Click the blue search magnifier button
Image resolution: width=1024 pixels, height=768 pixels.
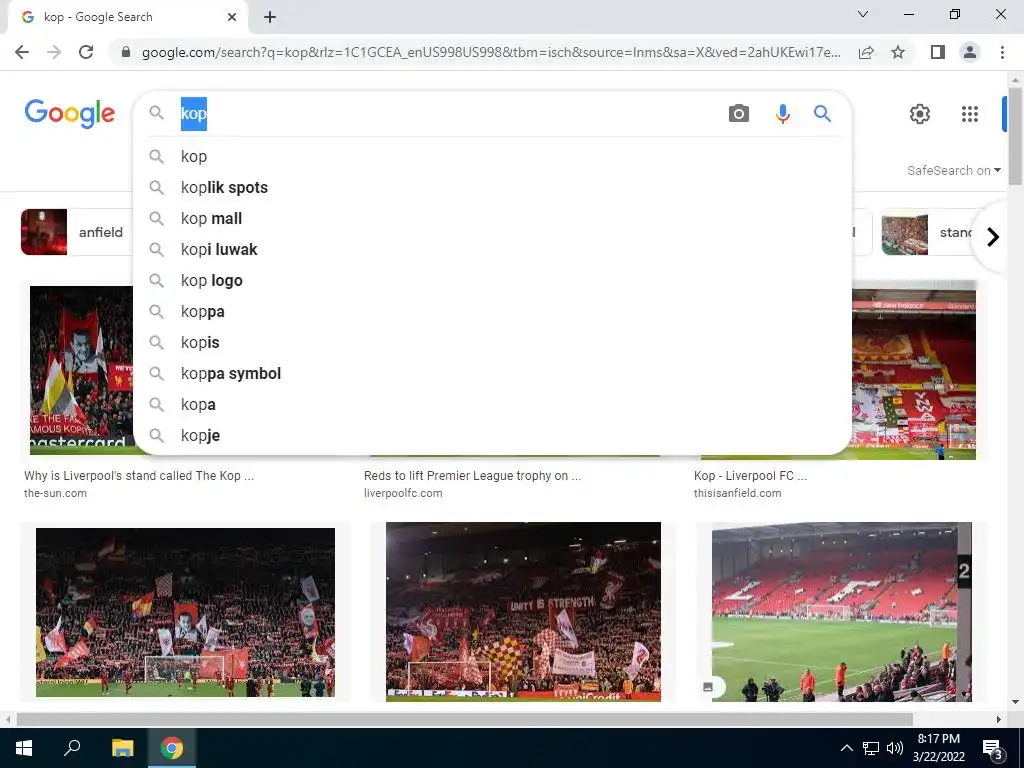[x=822, y=114]
